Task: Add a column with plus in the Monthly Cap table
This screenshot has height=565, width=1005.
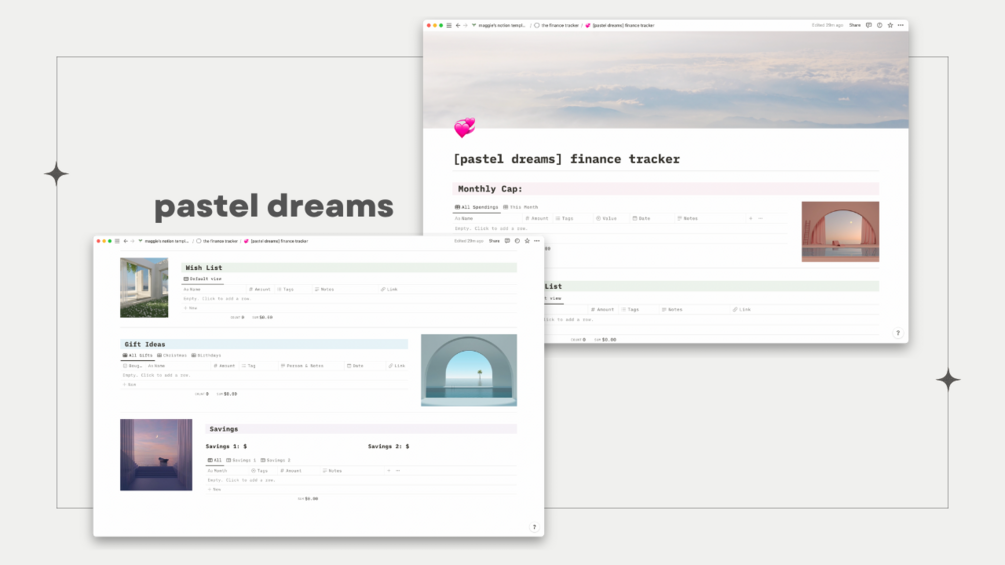Action: [751, 218]
